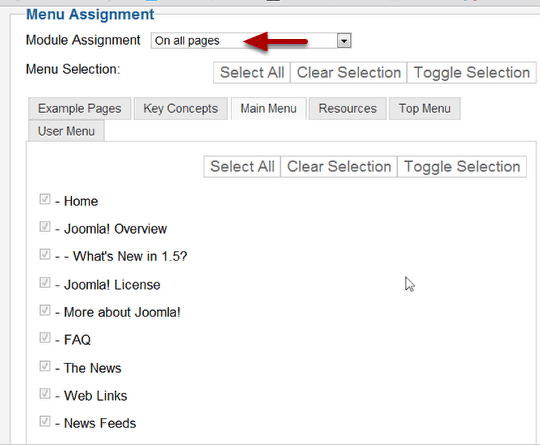
Task: Click the upper Clear Selection button
Action: (x=349, y=73)
